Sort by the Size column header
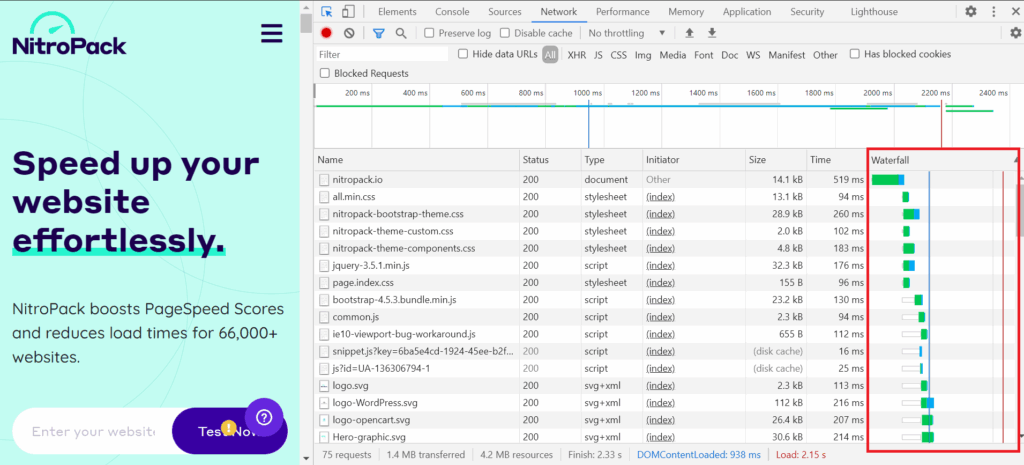Screen dimensions: 1024x465 pos(776,159)
